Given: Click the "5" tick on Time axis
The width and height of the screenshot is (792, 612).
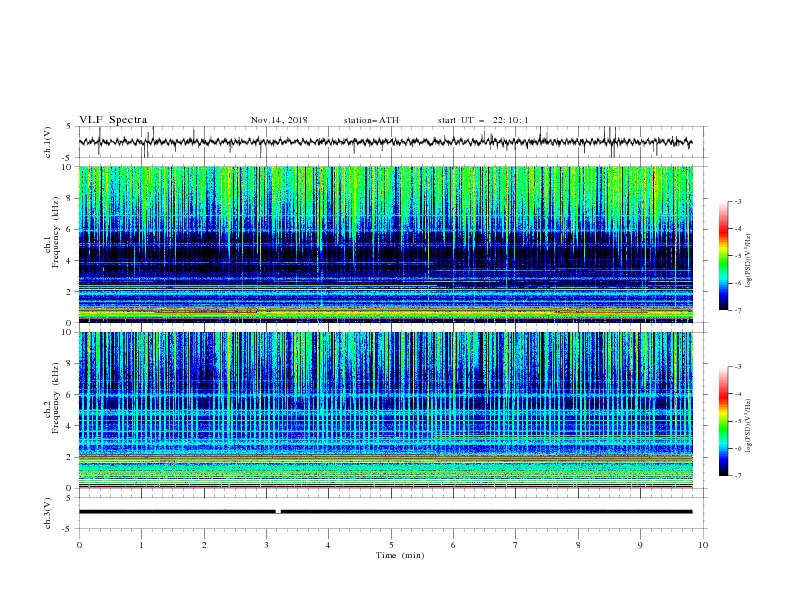Looking at the screenshot, I should [x=391, y=545].
